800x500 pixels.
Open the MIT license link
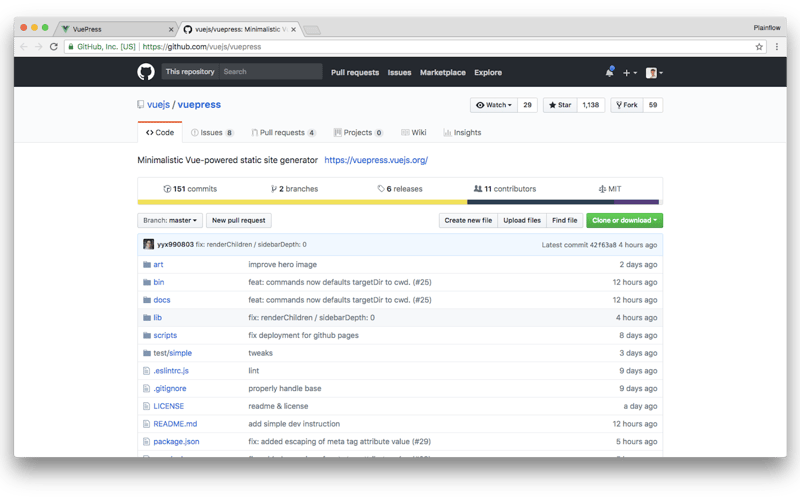tap(610, 189)
